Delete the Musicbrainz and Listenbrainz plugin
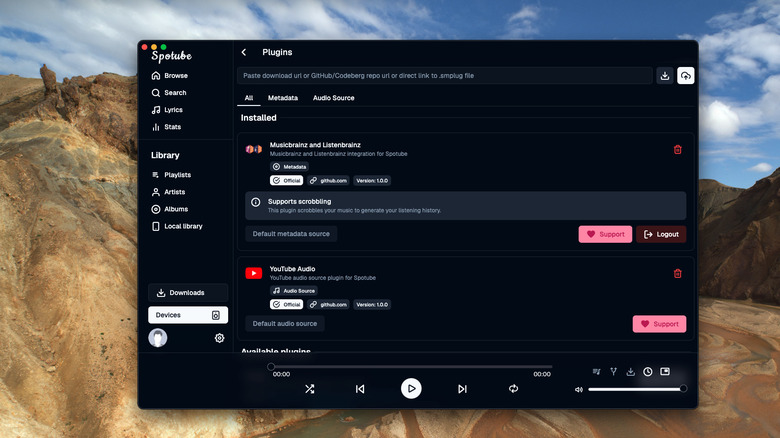This screenshot has height=438, width=780. pos(678,150)
